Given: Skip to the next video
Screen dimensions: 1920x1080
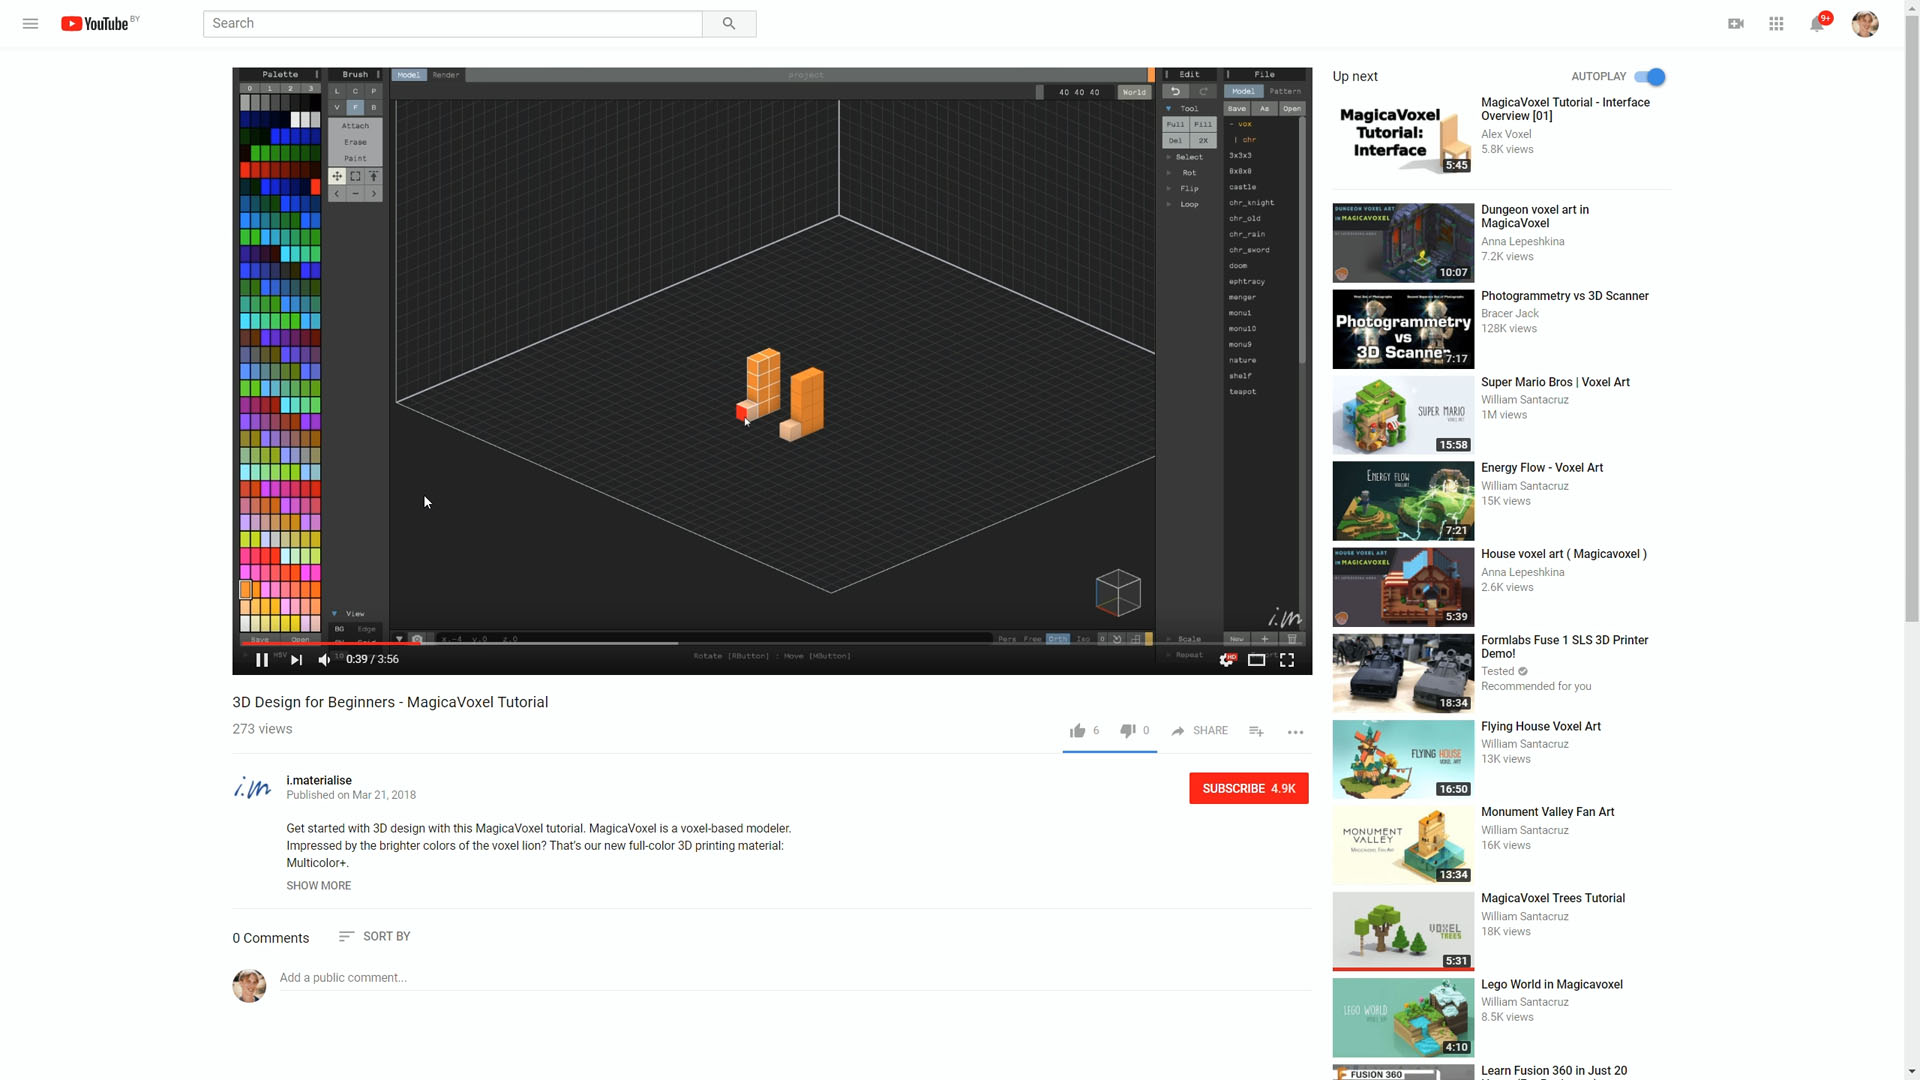Looking at the screenshot, I should 296,660.
